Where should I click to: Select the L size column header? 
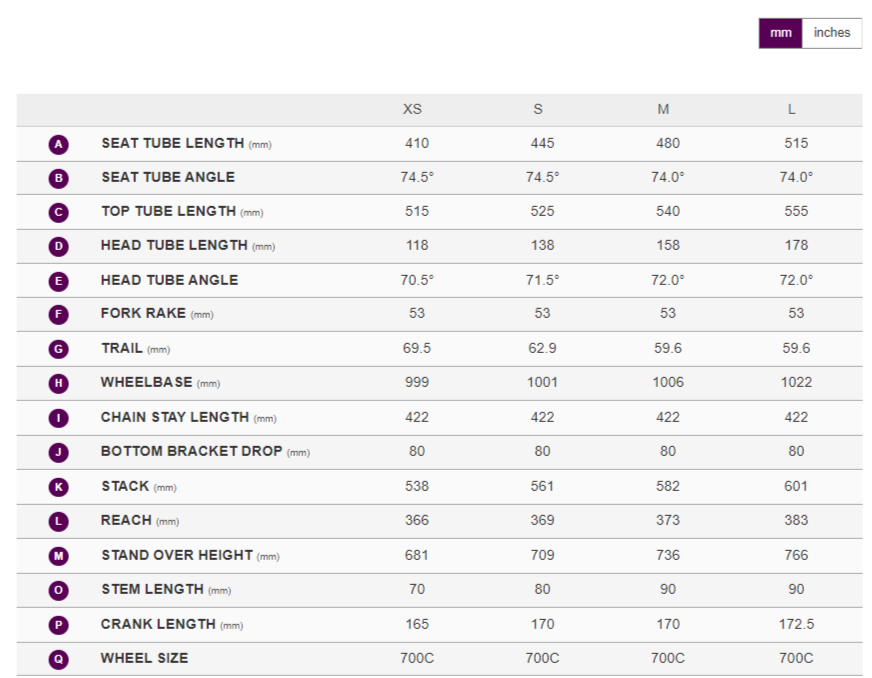tap(792, 109)
